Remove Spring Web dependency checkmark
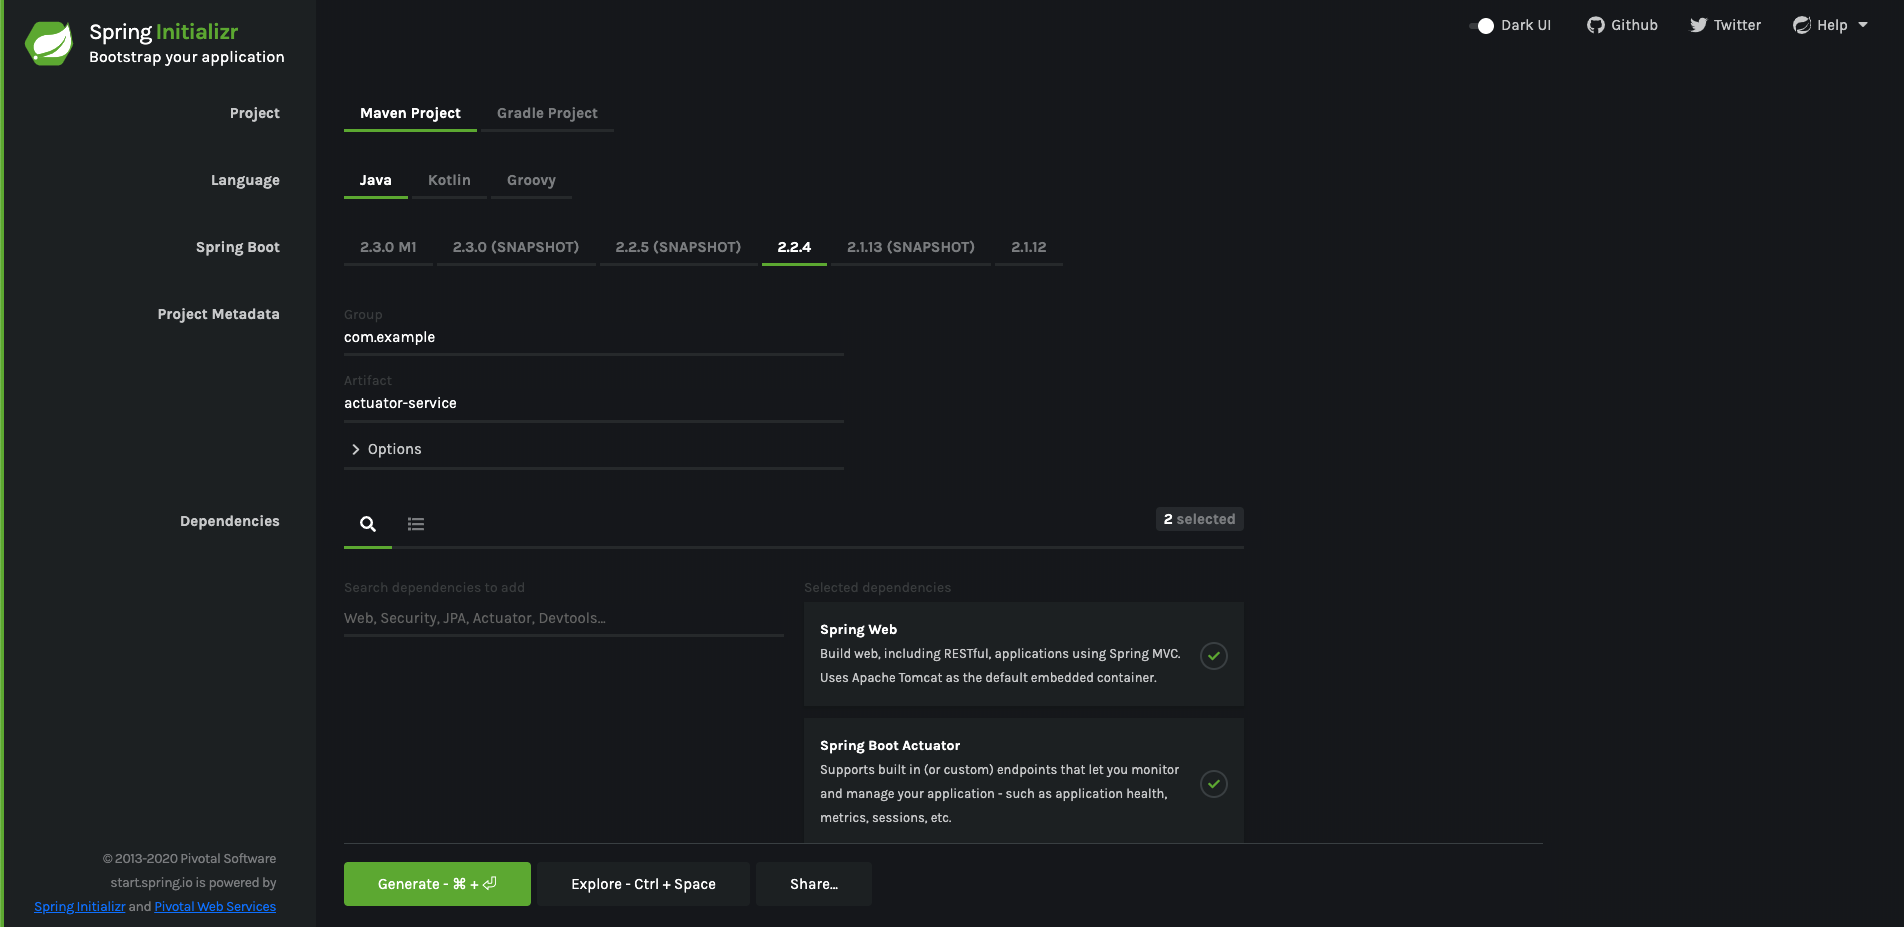This screenshot has width=1904, height=927. [x=1214, y=656]
